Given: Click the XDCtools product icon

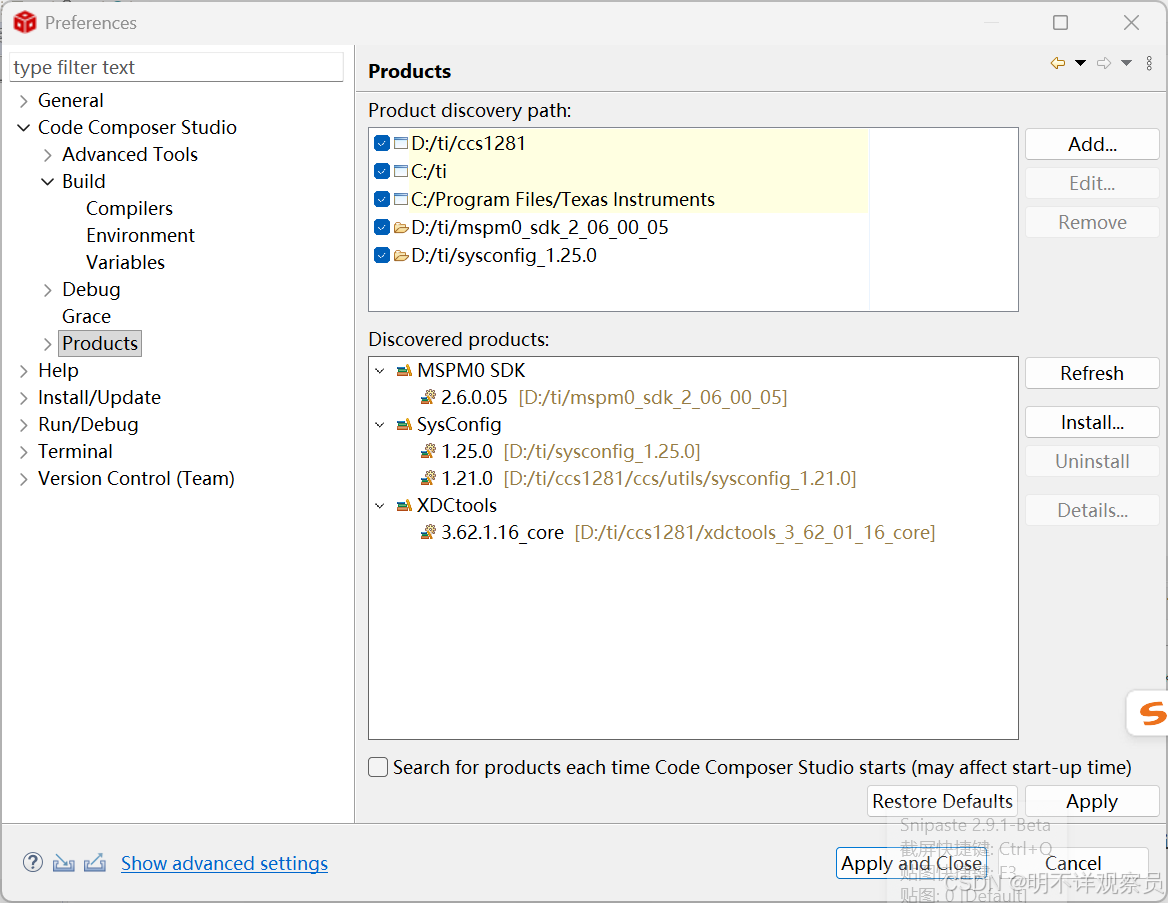Looking at the screenshot, I should [404, 506].
